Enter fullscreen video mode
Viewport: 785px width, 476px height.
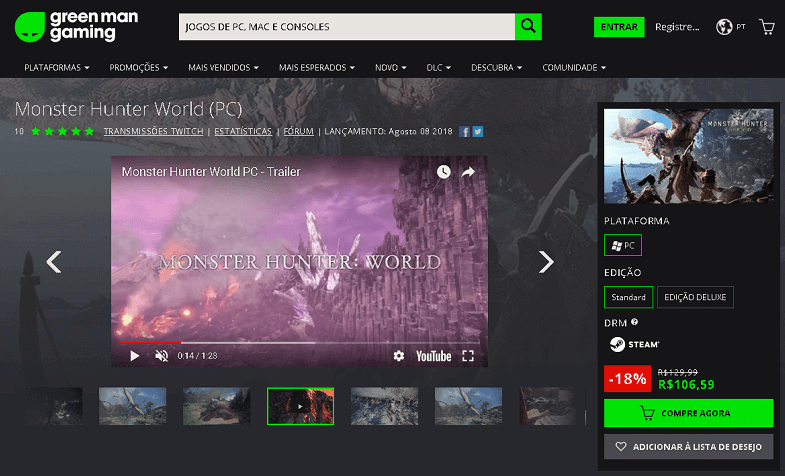pos(468,356)
